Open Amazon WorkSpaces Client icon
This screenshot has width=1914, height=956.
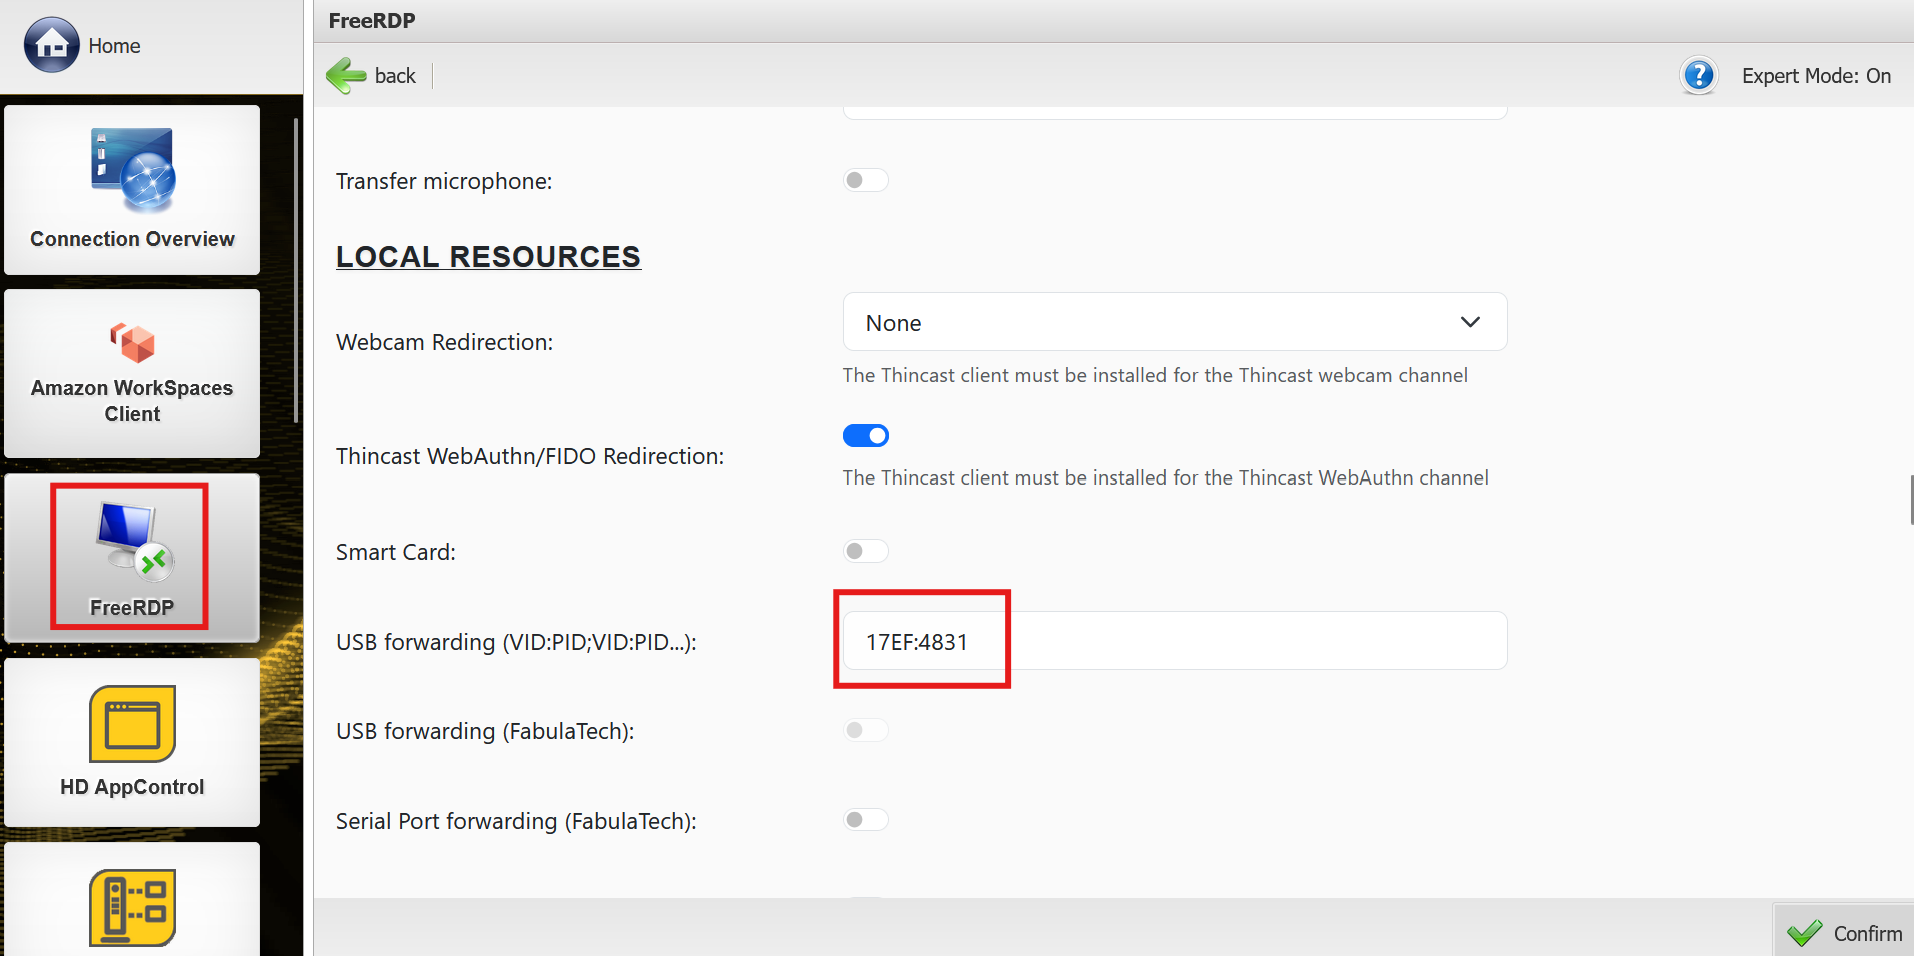click(x=132, y=343)
